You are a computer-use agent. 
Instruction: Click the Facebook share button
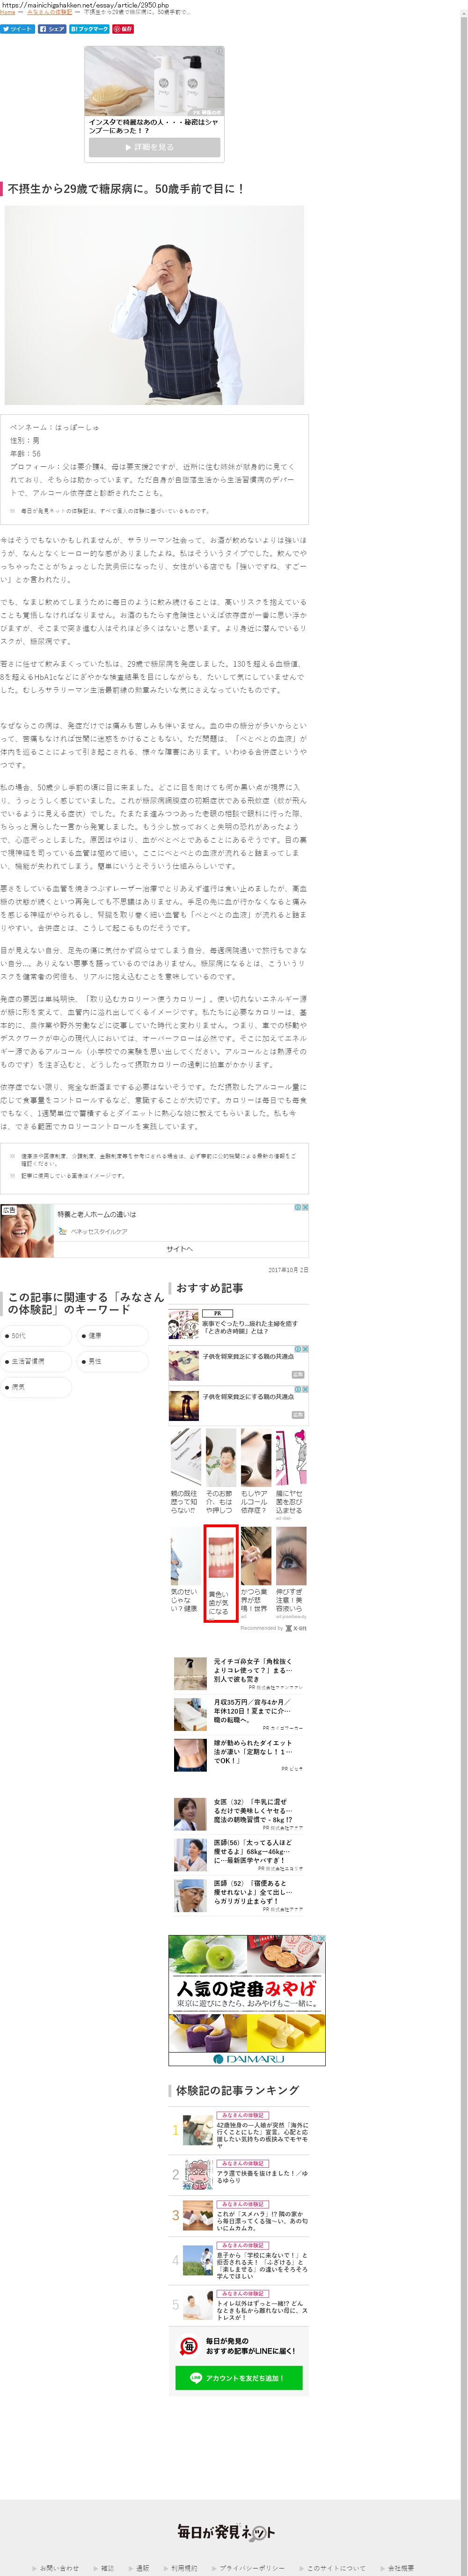pos(51,29)
